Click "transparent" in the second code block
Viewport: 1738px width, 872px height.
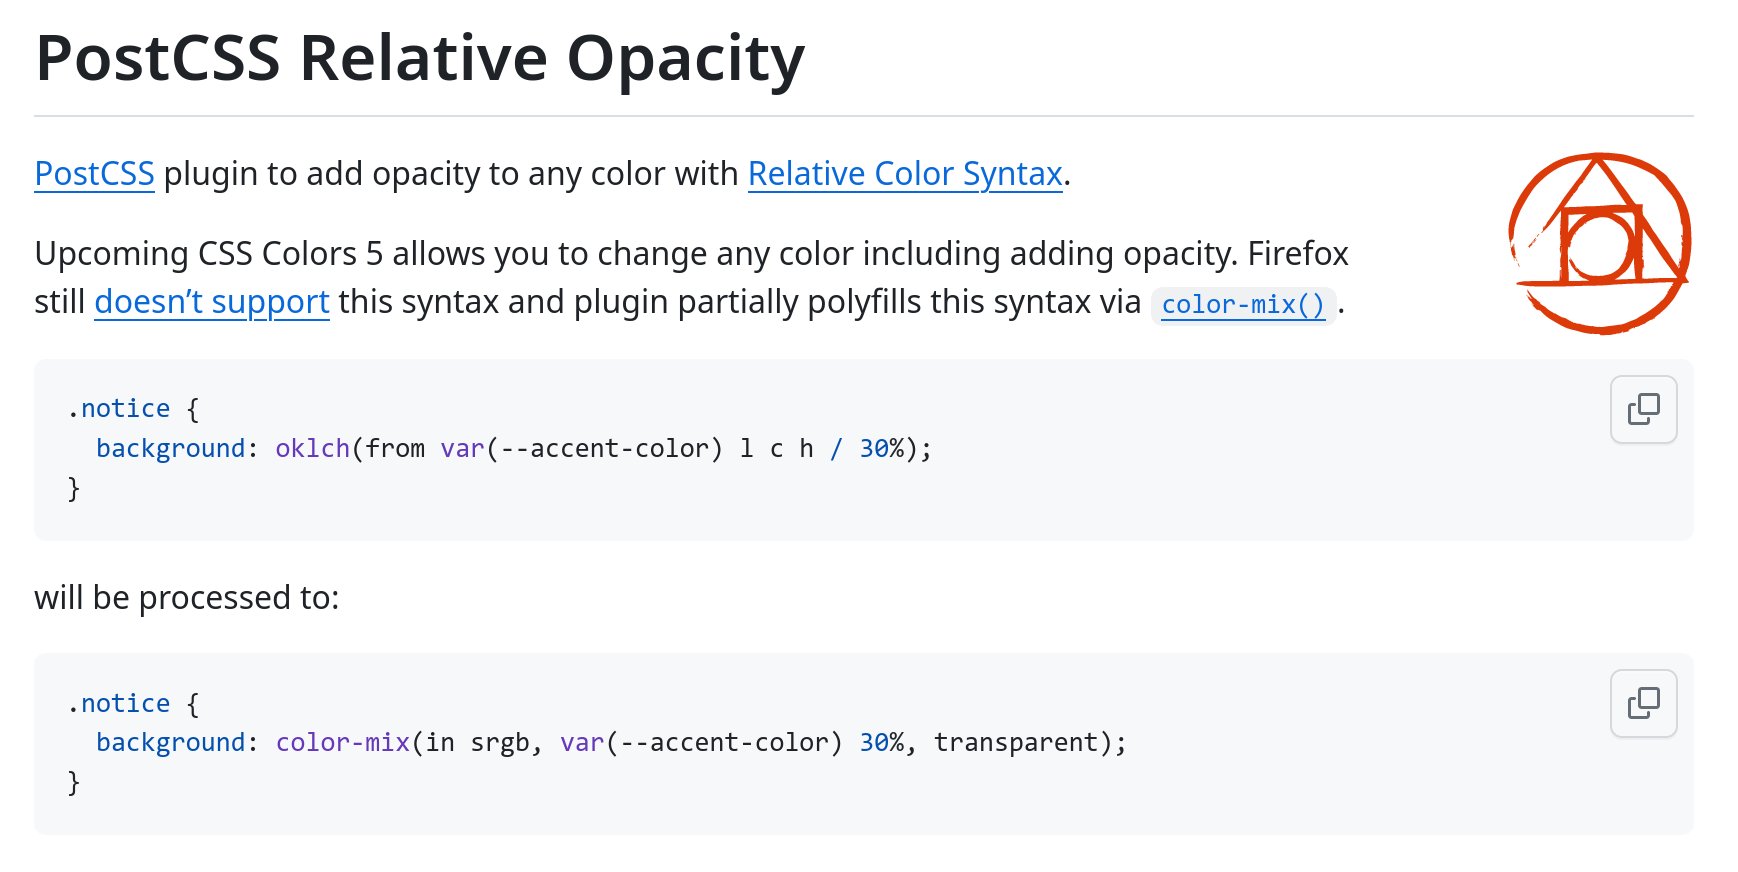tap(1016, 743)
